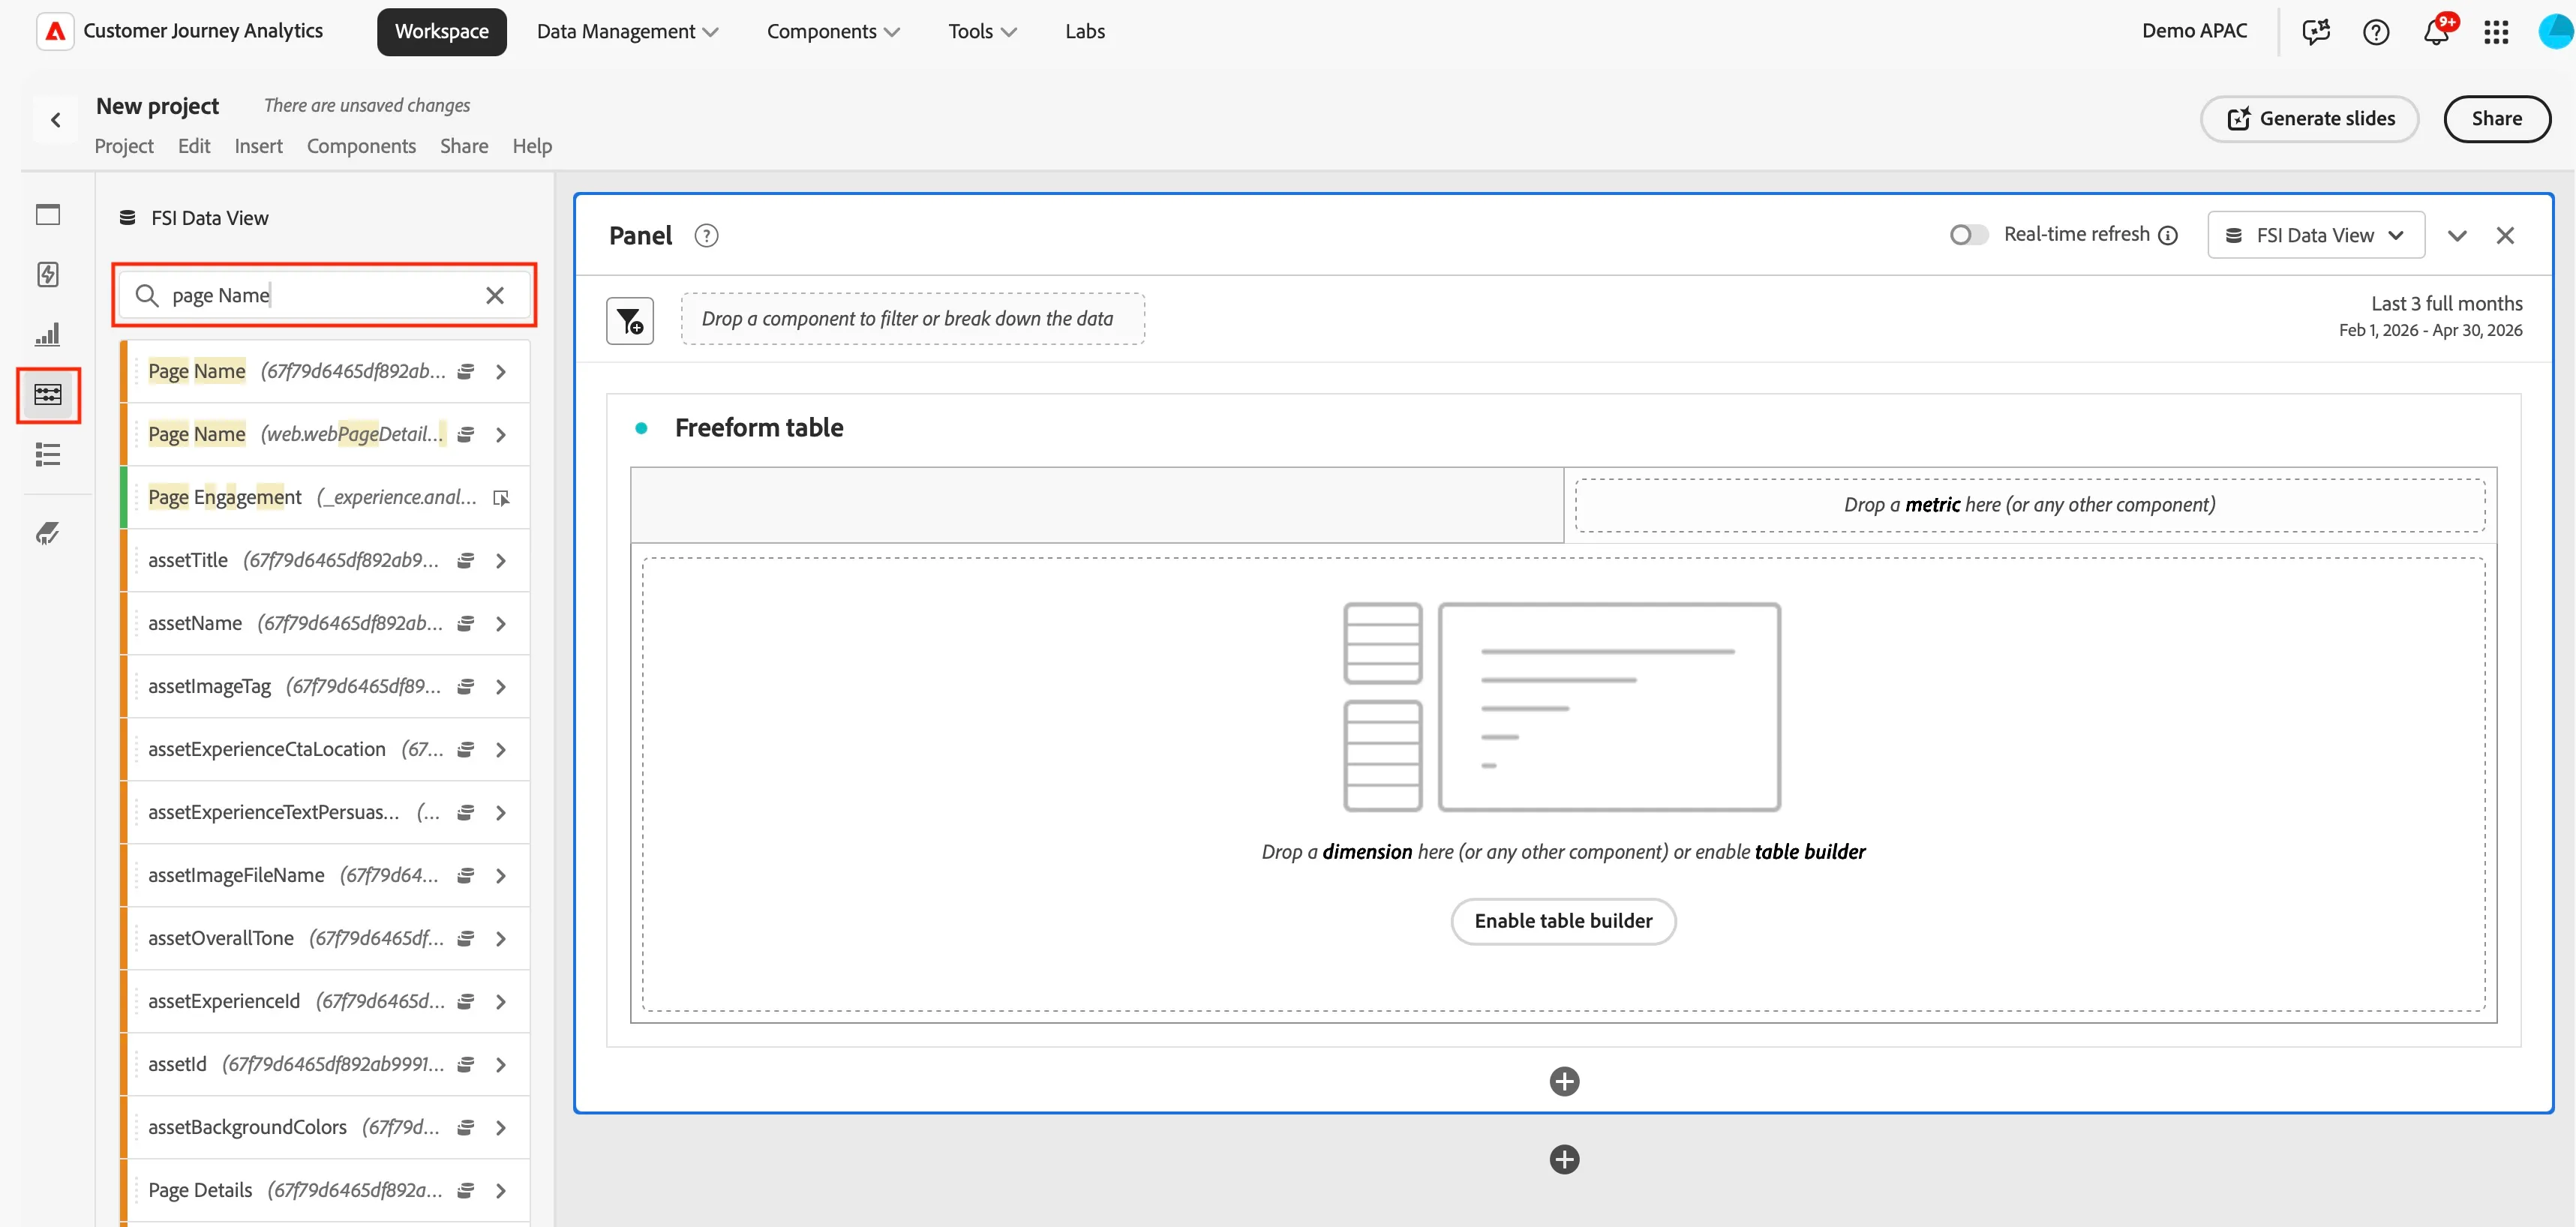Toggle Real-time refresh switch

(x=1968, y=235)
